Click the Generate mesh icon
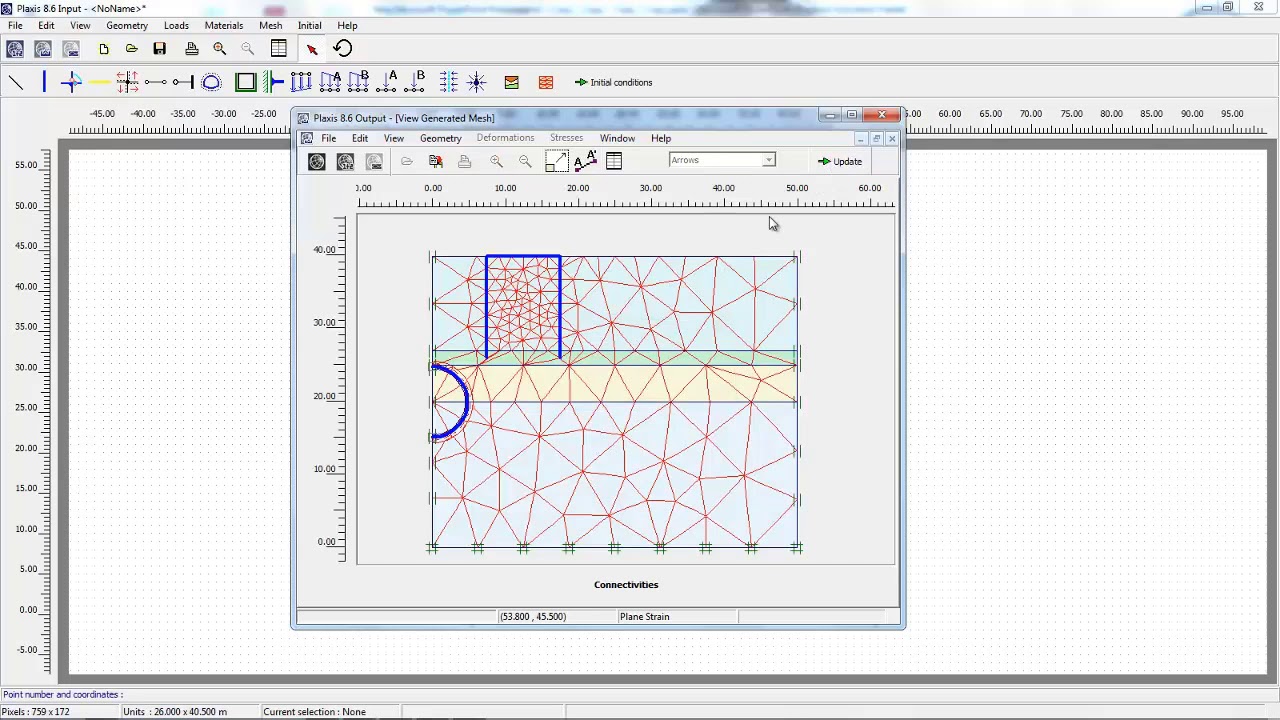The width and height of the screenshot is (1280, 720). 546,82
